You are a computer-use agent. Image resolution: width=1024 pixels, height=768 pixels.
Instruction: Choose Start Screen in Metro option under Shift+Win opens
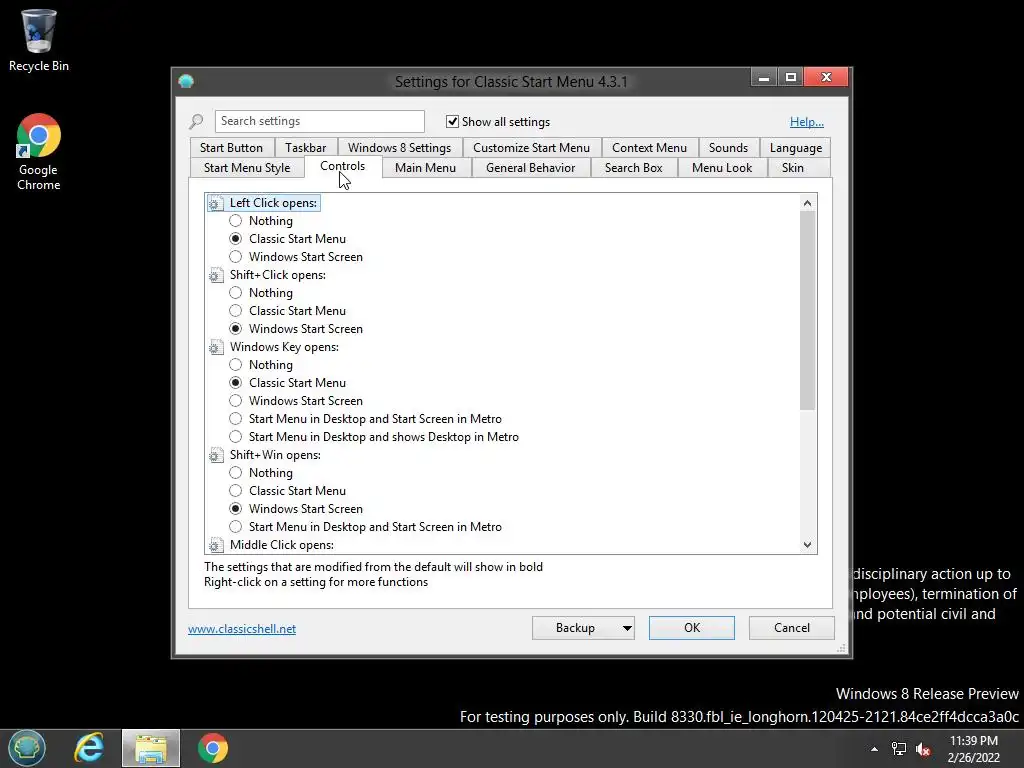(x=236, y=527)
